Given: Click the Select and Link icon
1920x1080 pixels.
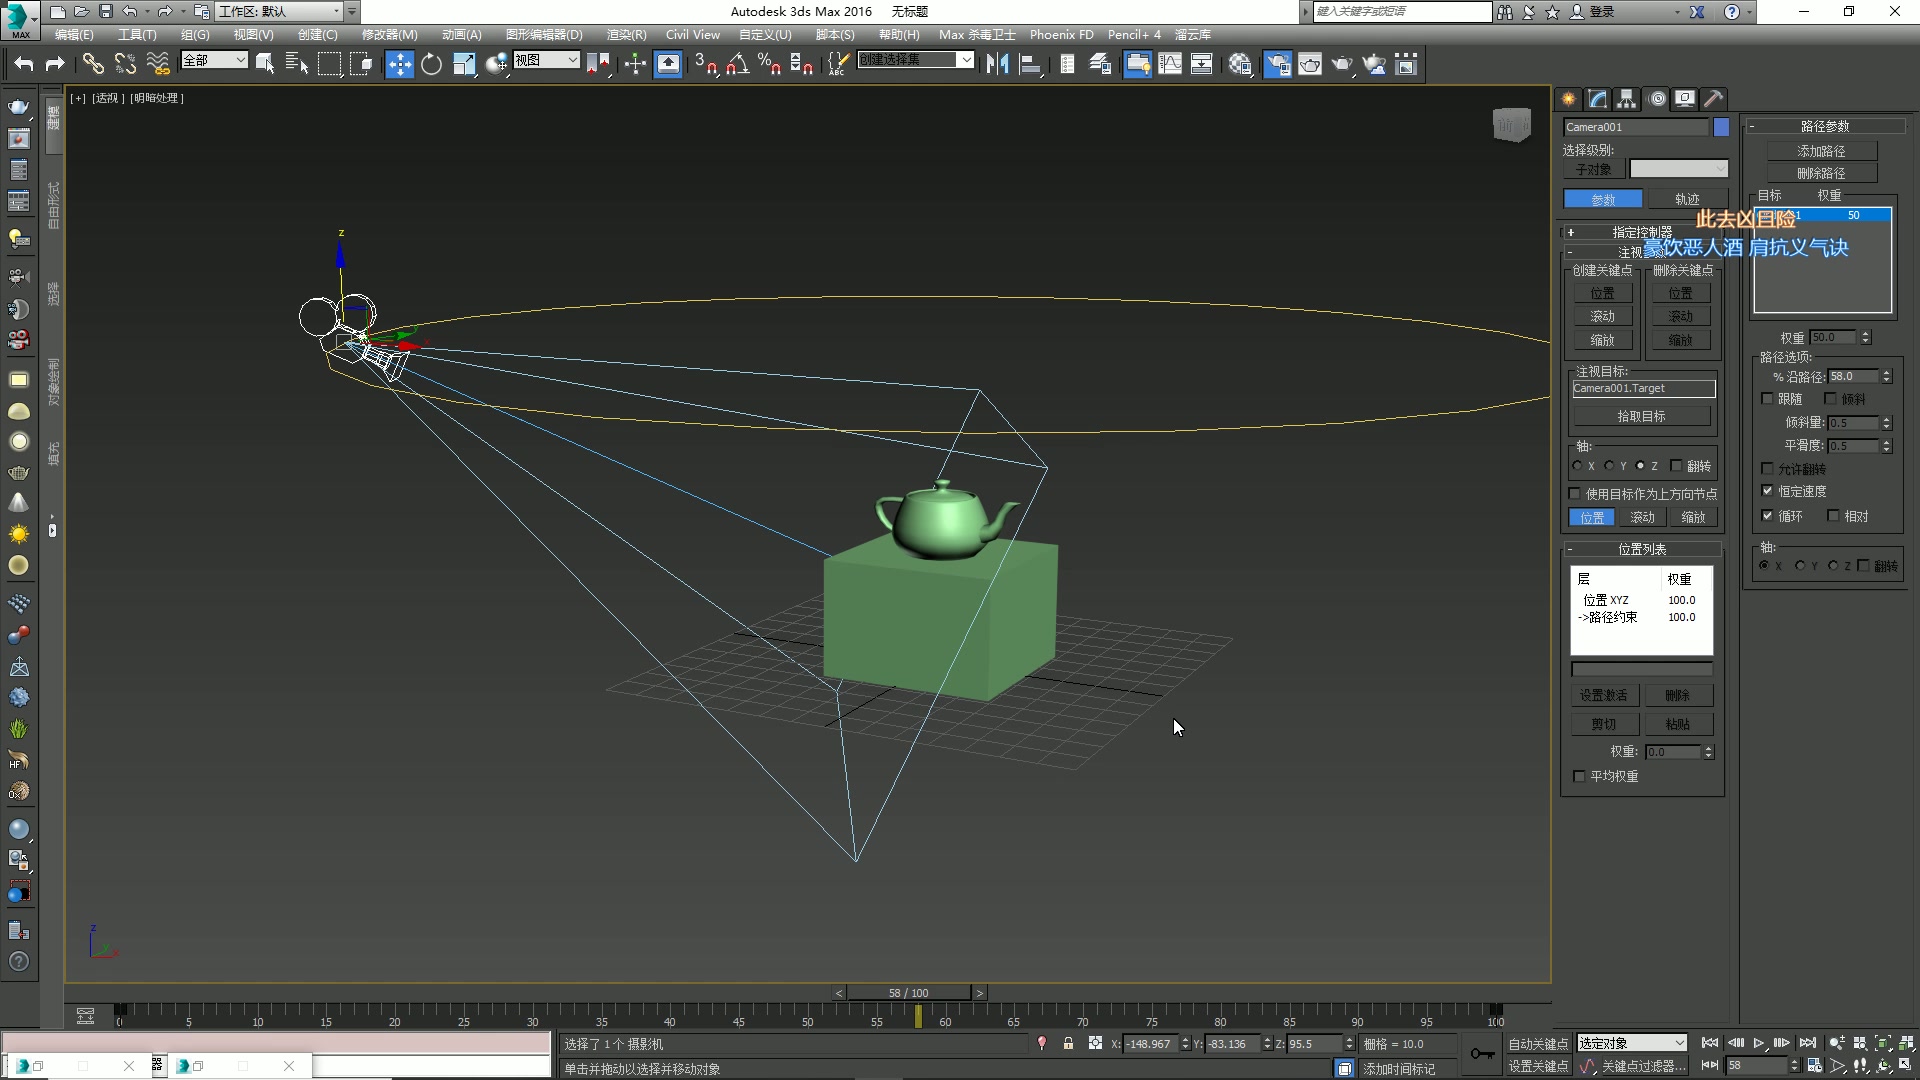Looking at the screenshot, I should click(93, 65).
